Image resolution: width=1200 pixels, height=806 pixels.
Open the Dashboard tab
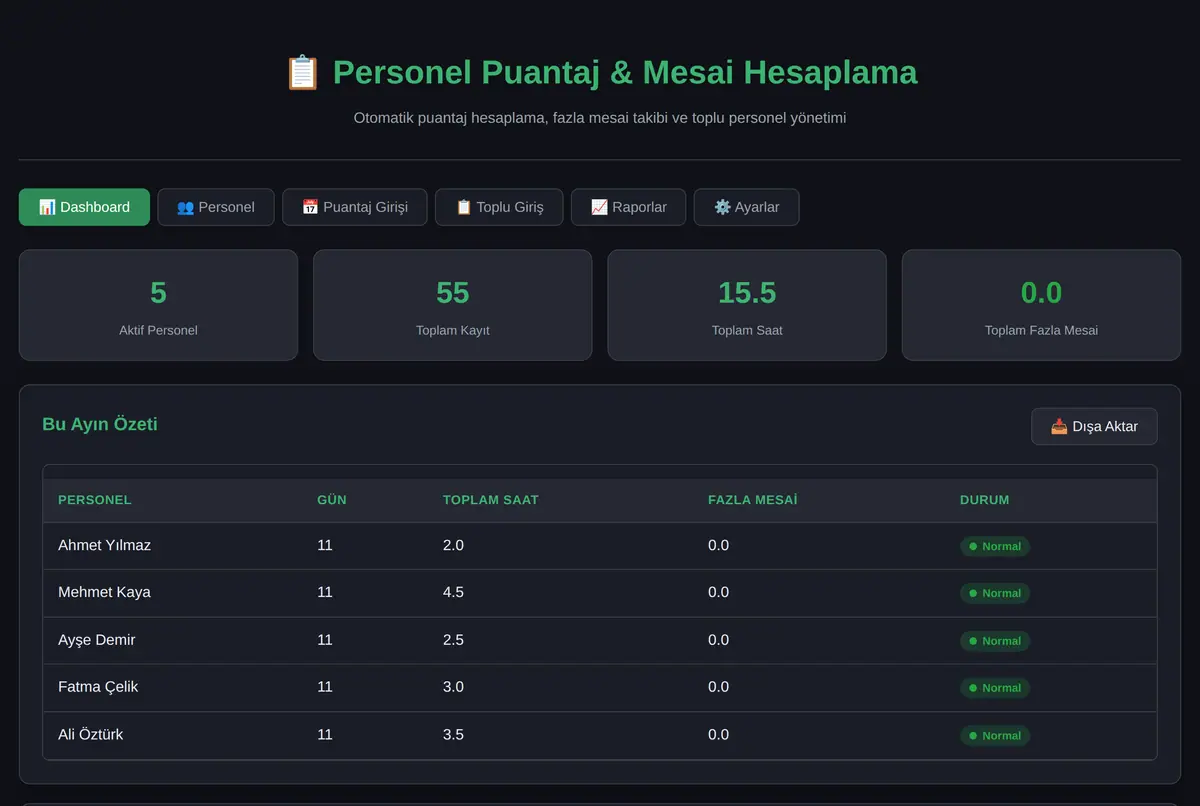[84, 207]
